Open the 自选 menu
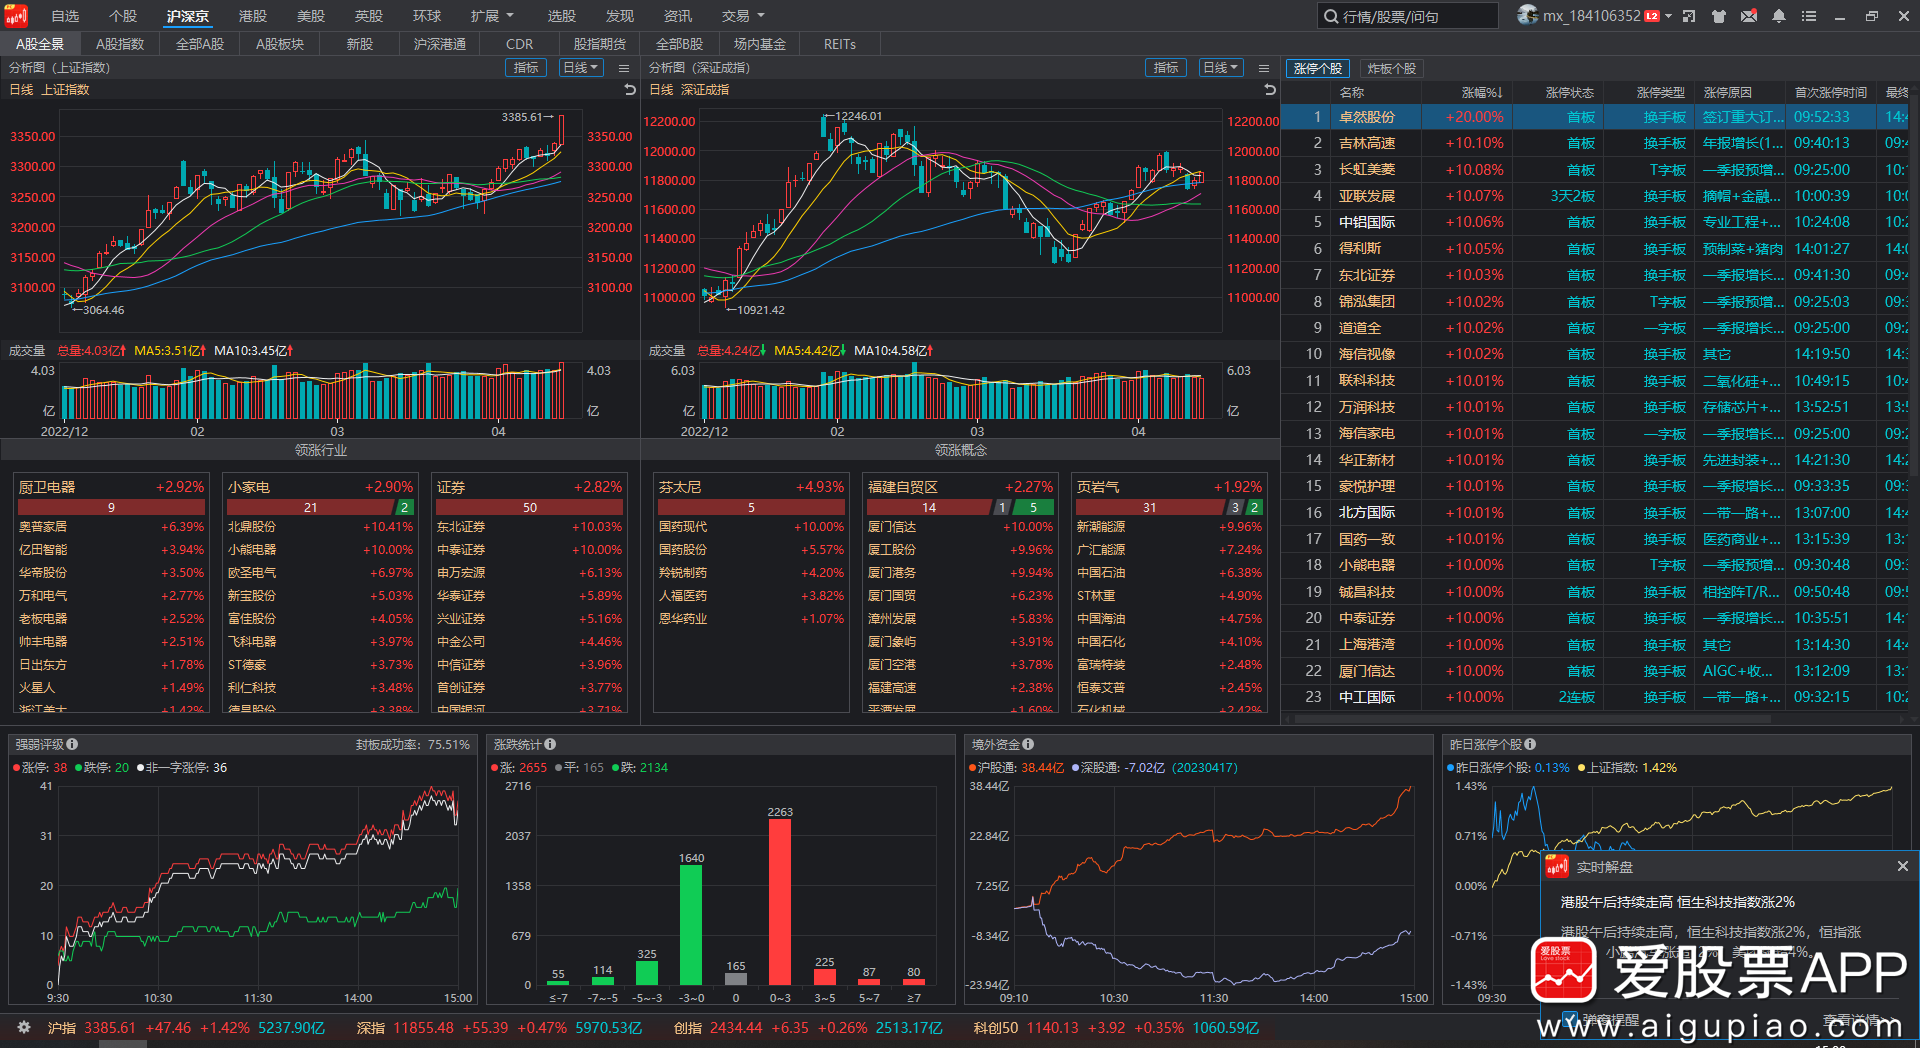This screenshot has width=1920, height=1048. (x=65, y=16)
